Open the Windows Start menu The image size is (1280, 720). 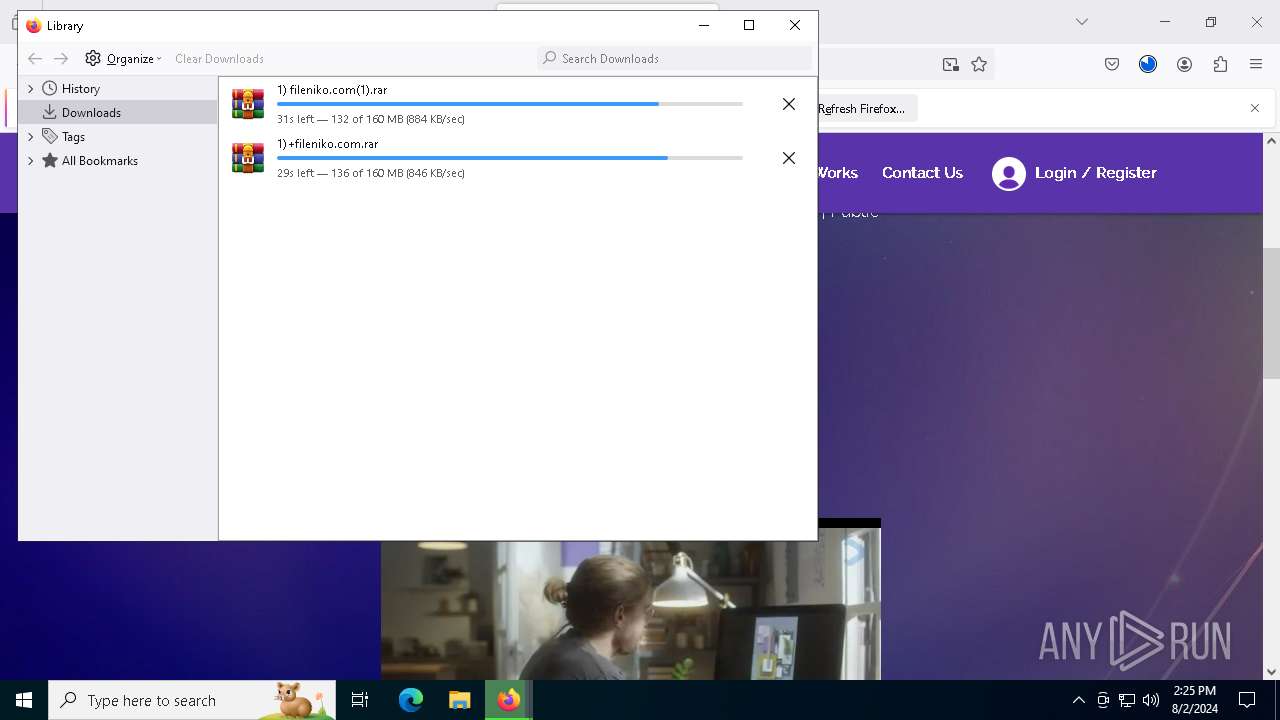(x=24, y=700)
